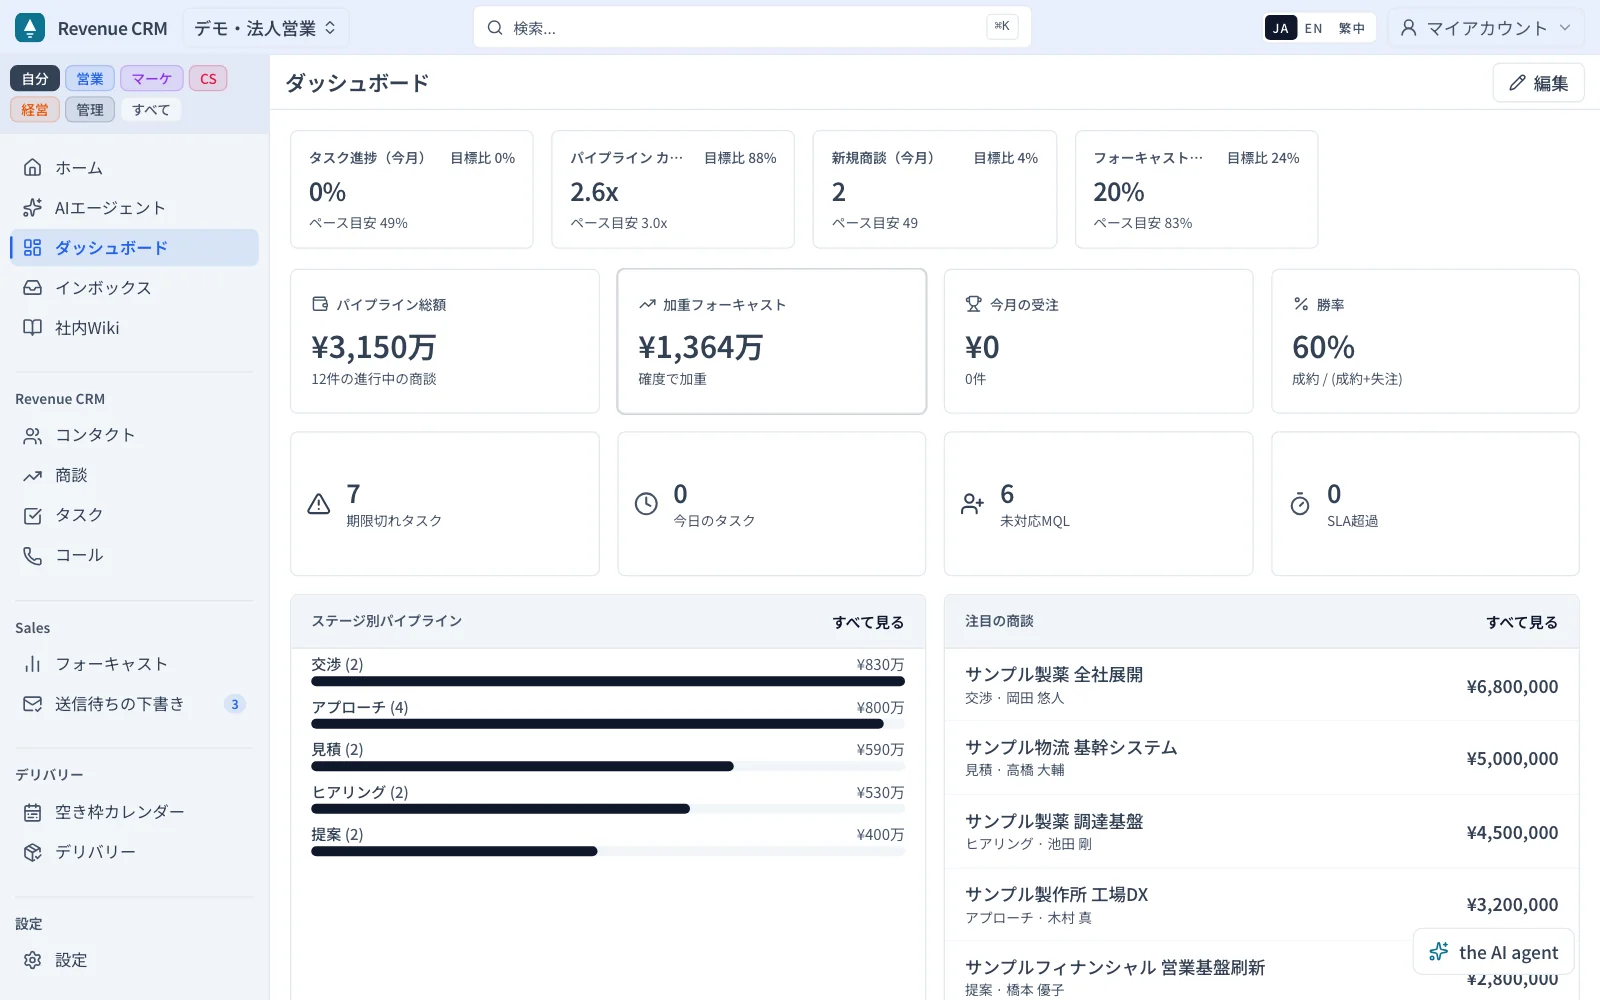Screen dimensions: 1600x1000
Task: Go to フォーキャスト in sidebar
Action: pyautogui.click(x=134, y=664)
